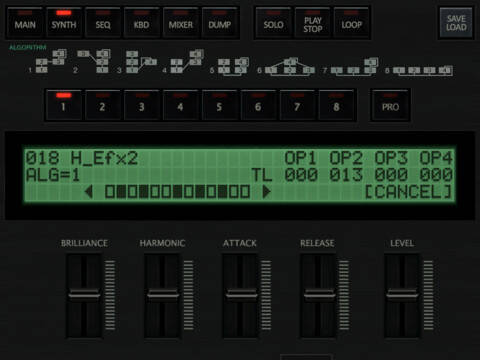Switch to the MIXER tab
This screenshot has height=360, width=480.
pos(181,23)
